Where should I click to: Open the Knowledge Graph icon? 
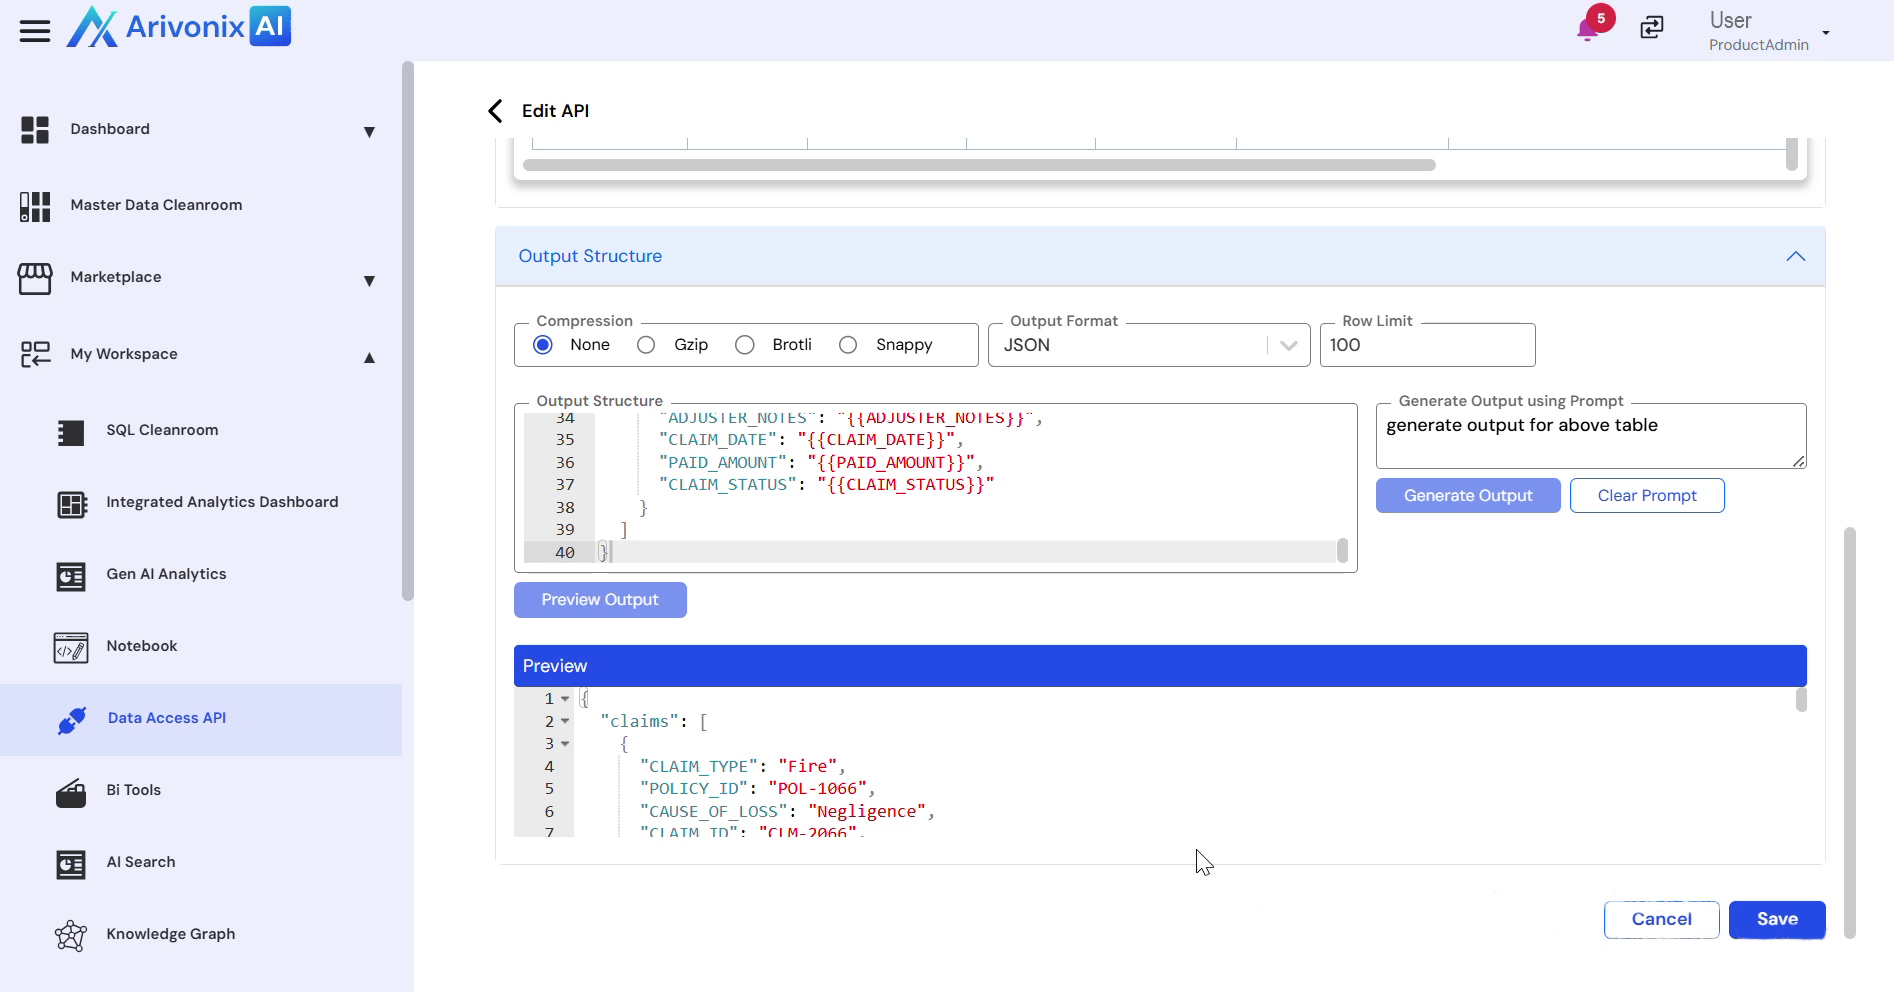(71, 935)
